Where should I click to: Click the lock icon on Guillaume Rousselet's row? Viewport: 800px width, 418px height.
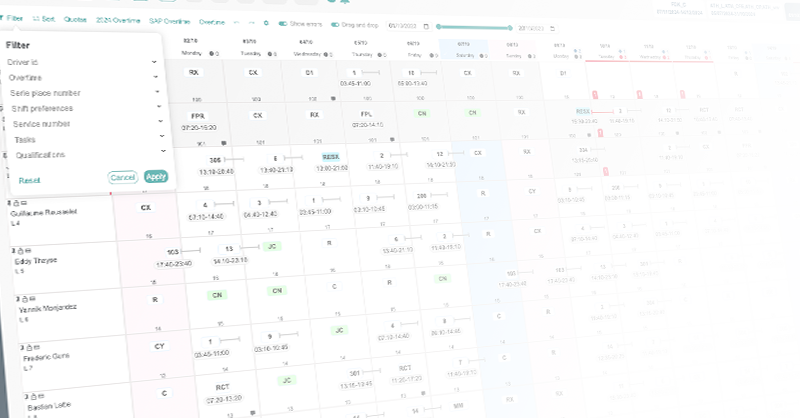(16, 203)
